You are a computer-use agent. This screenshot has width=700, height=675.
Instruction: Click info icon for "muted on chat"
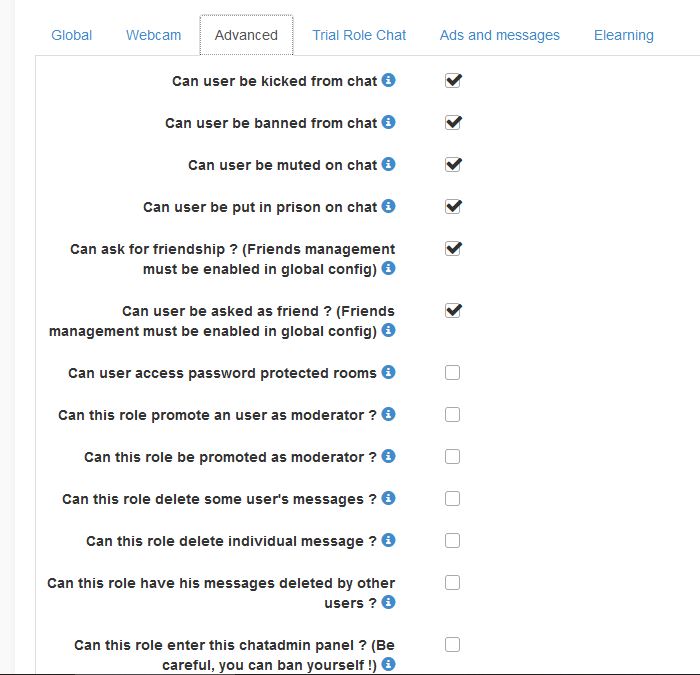click(389, 164)
